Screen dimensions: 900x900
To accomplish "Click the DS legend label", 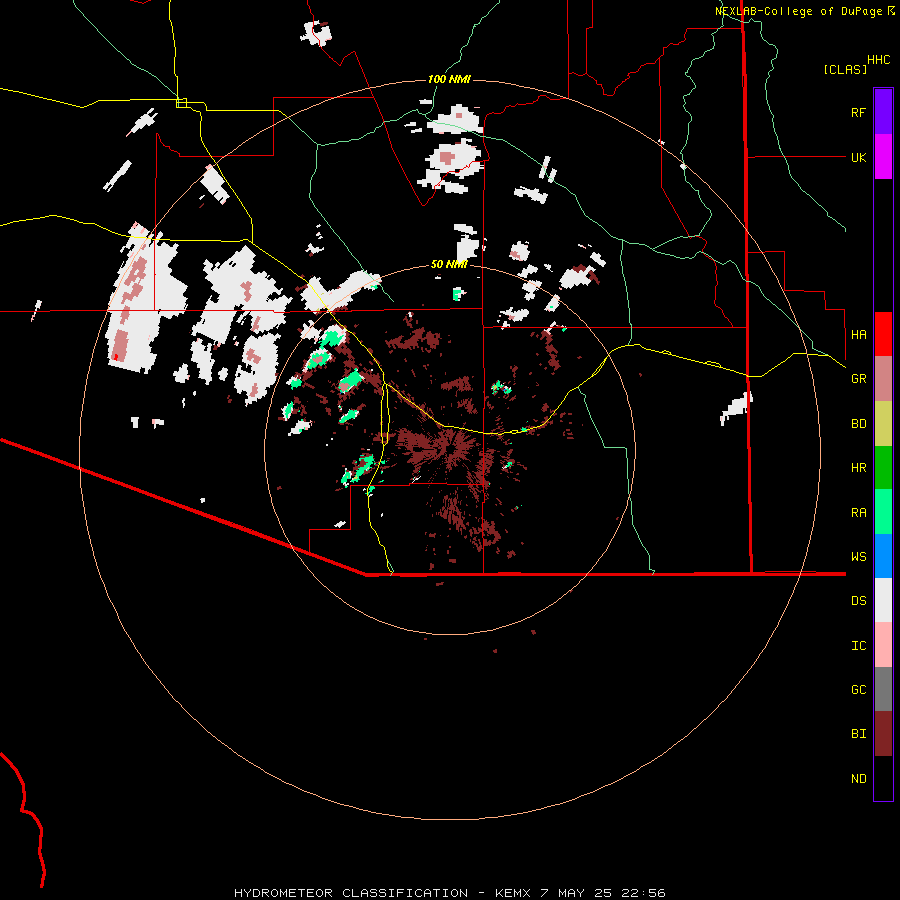I will pos(858,601).
